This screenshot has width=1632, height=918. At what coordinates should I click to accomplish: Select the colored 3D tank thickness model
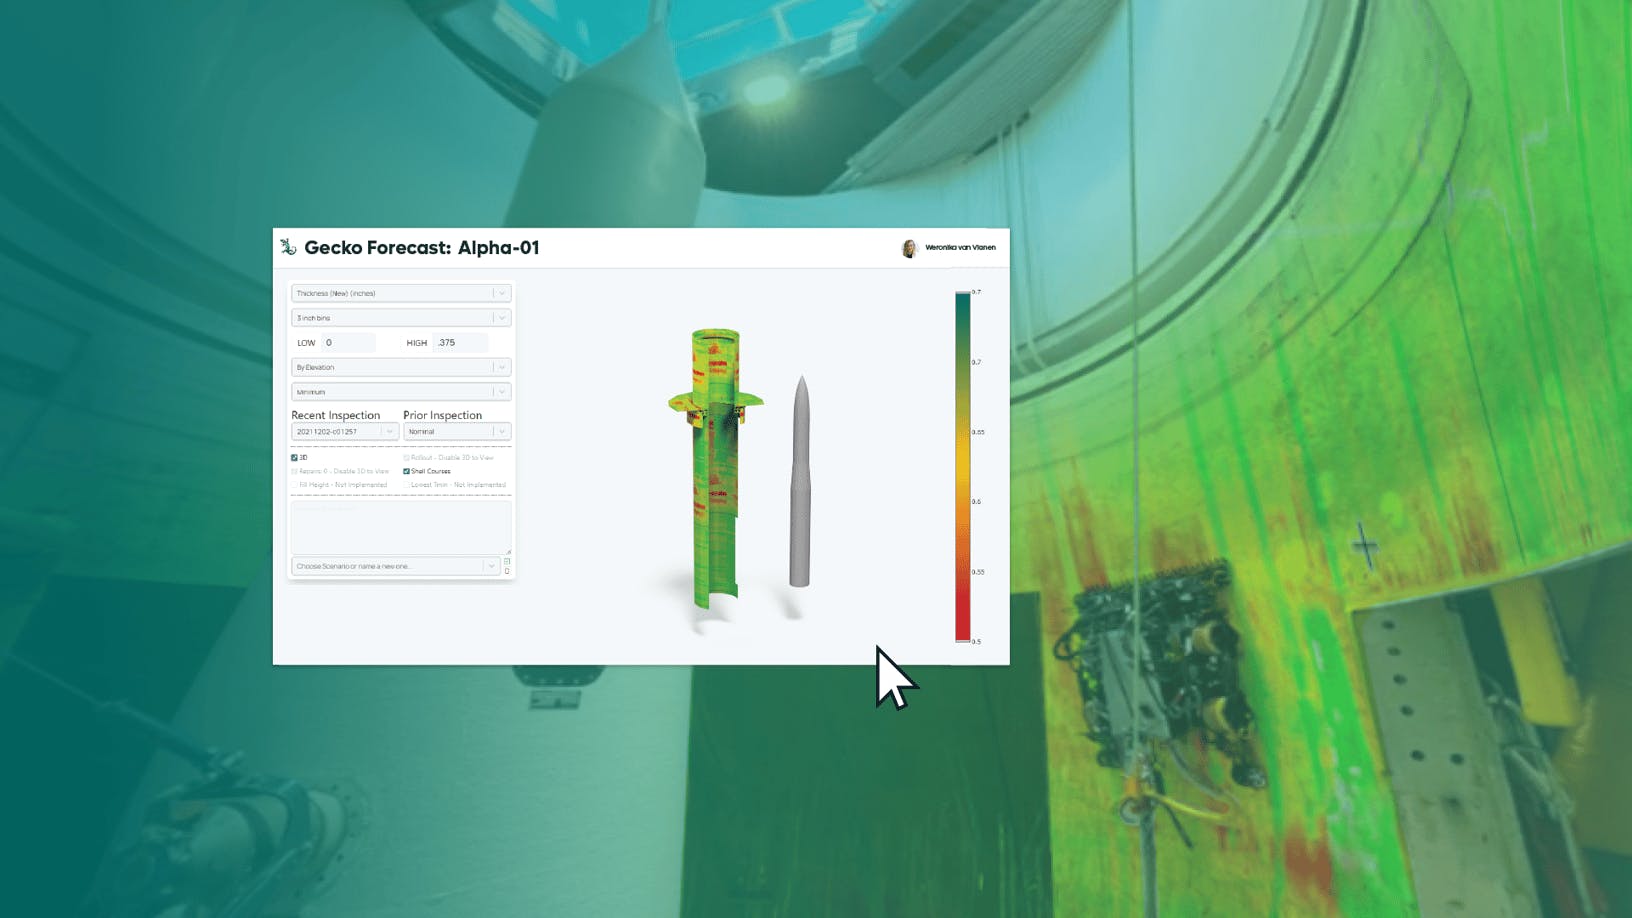click(x=715, y=467)
